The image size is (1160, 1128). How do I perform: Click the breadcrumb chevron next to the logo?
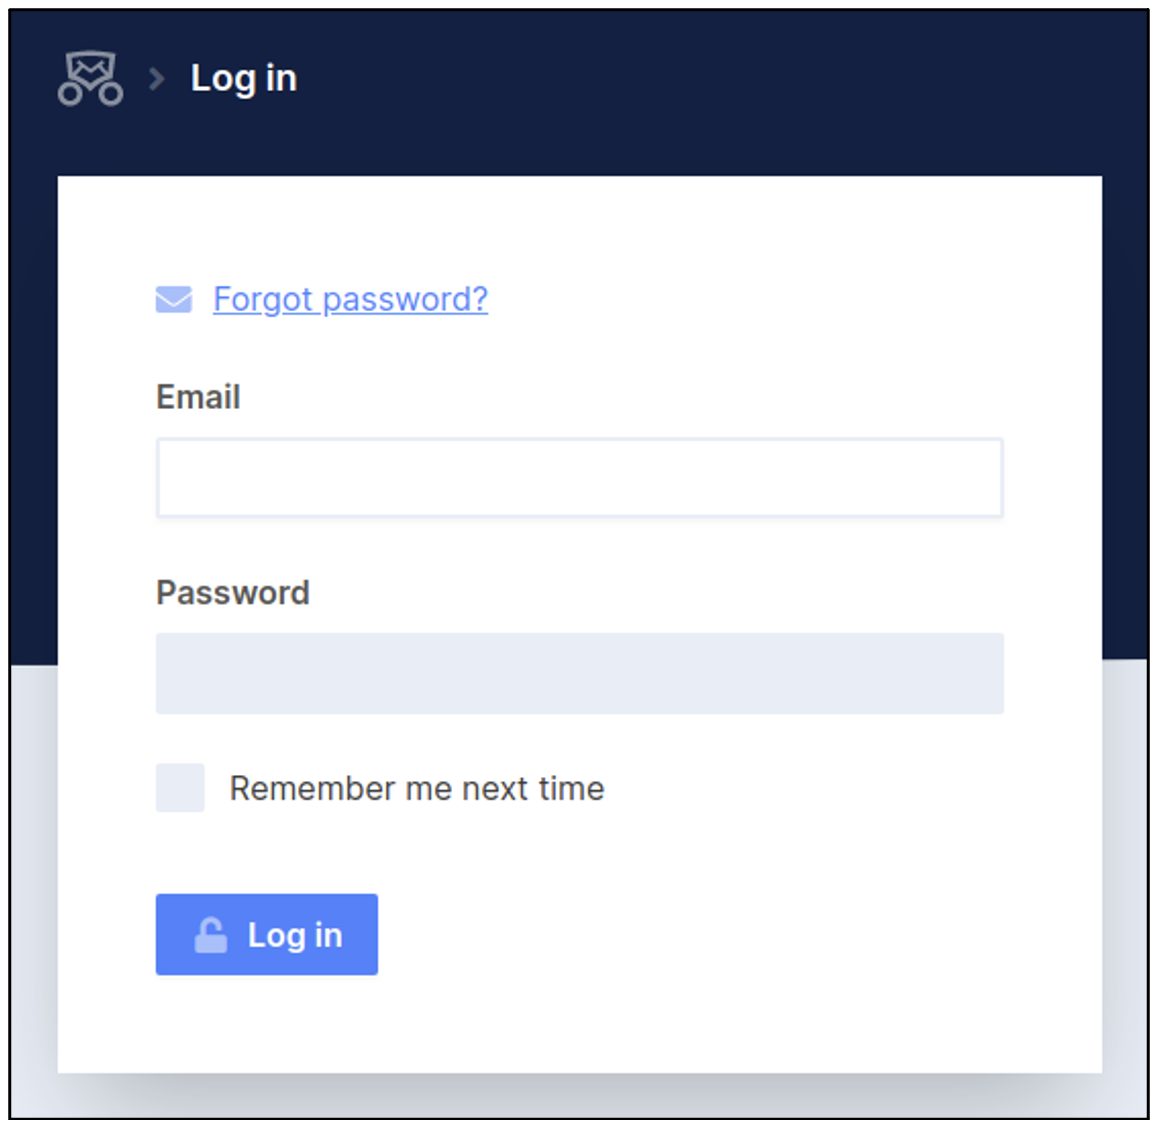point(155,78)
